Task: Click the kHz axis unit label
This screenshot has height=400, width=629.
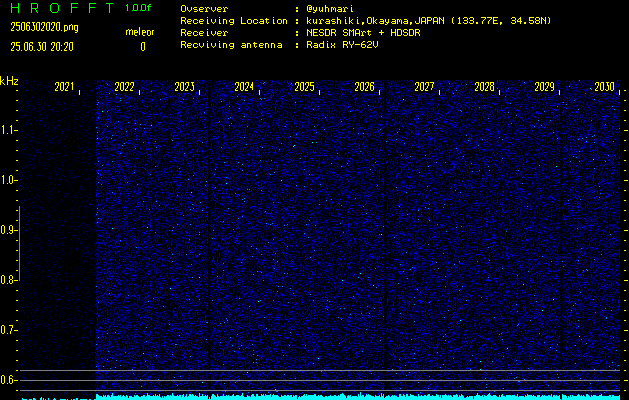Action: coord(9,81)
